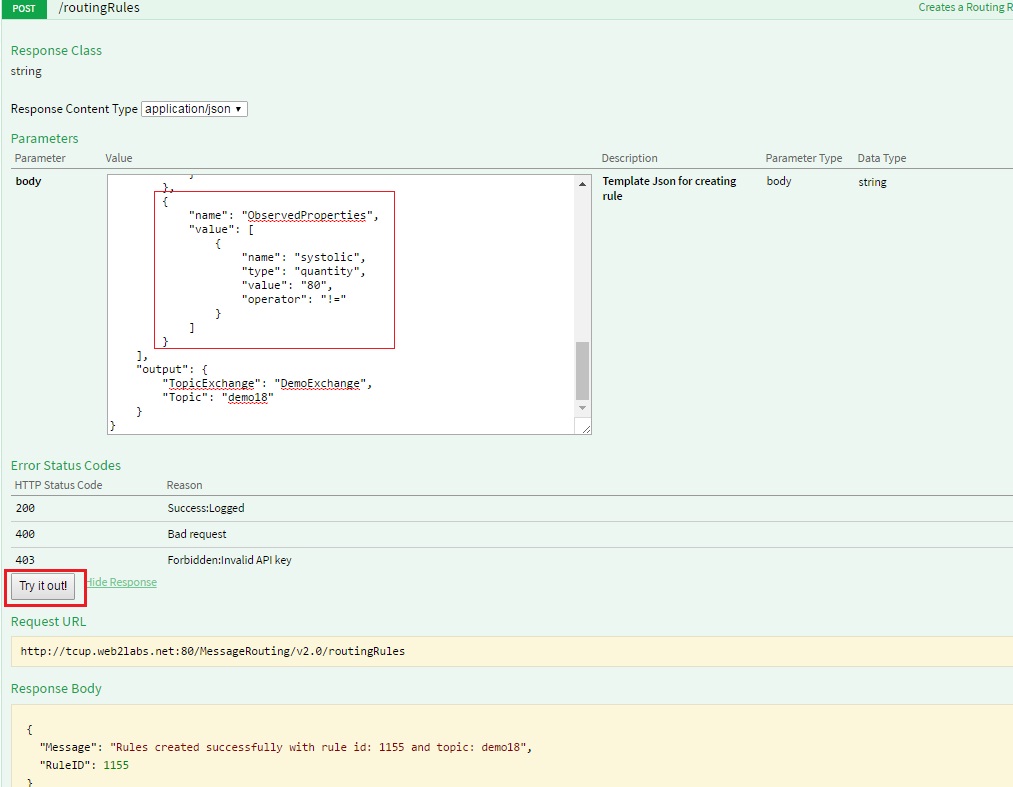1013x787 pixels.
Task: Click the "Message" line in response body
Action: coord(286,748)
